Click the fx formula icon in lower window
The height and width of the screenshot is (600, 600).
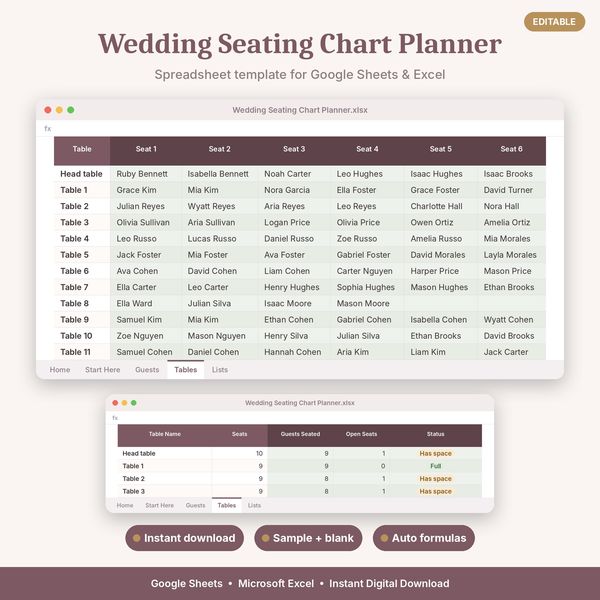click(115, 418)
